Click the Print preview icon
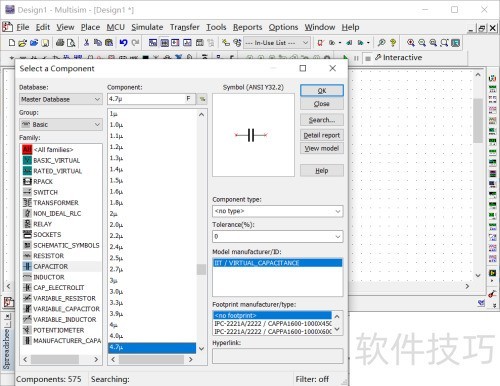Image resolution: width=500 pixels, height=386 pixels. pos(71,43)
